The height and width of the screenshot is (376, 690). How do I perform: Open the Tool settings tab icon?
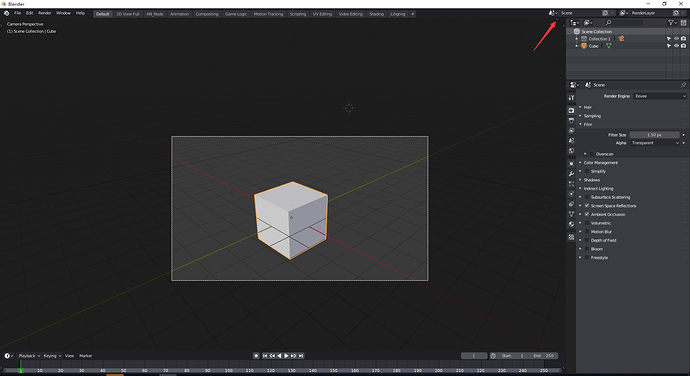point(571,98)
